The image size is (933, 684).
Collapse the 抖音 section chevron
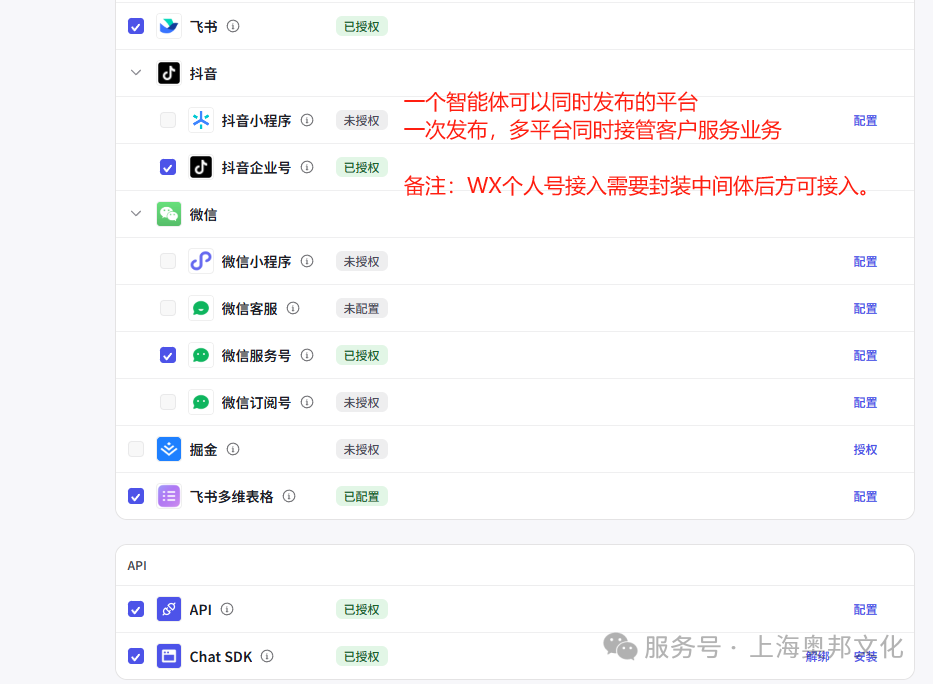tap(135, 72)
